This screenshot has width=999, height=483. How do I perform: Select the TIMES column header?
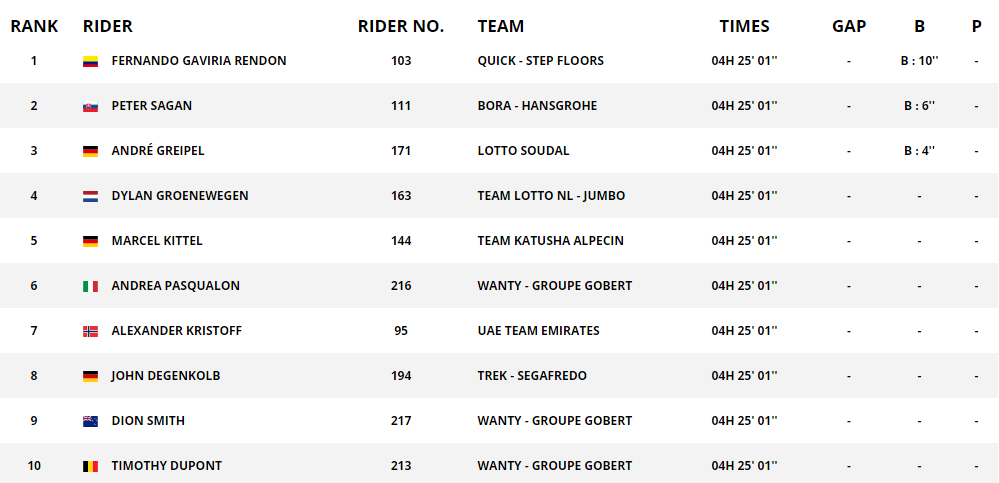click(x=744, y=26)
